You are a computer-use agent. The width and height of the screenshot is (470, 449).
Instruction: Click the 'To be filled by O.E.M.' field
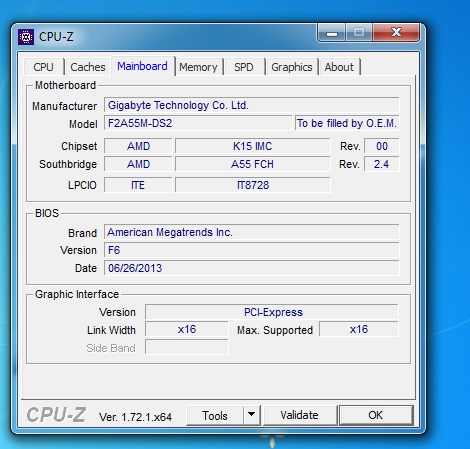pos(347,123)
